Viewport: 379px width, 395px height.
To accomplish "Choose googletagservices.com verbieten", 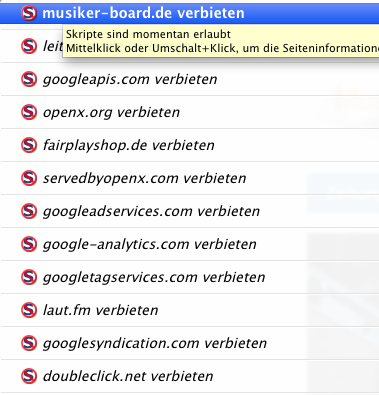I will pyautogui.click(x=189, y=277).
